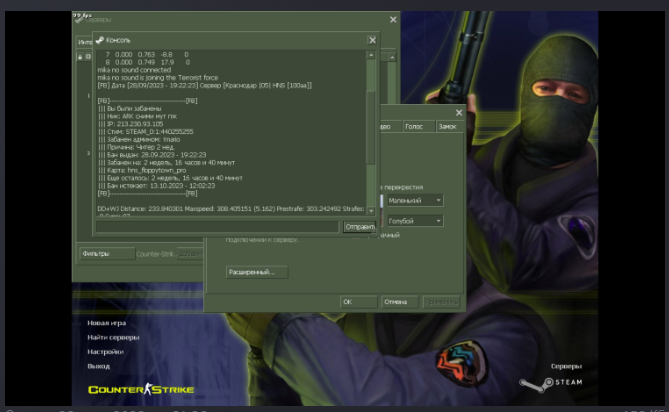Screen dimensions: 669x412
Task: Open the Замок tab
Action: click(449, 127)
